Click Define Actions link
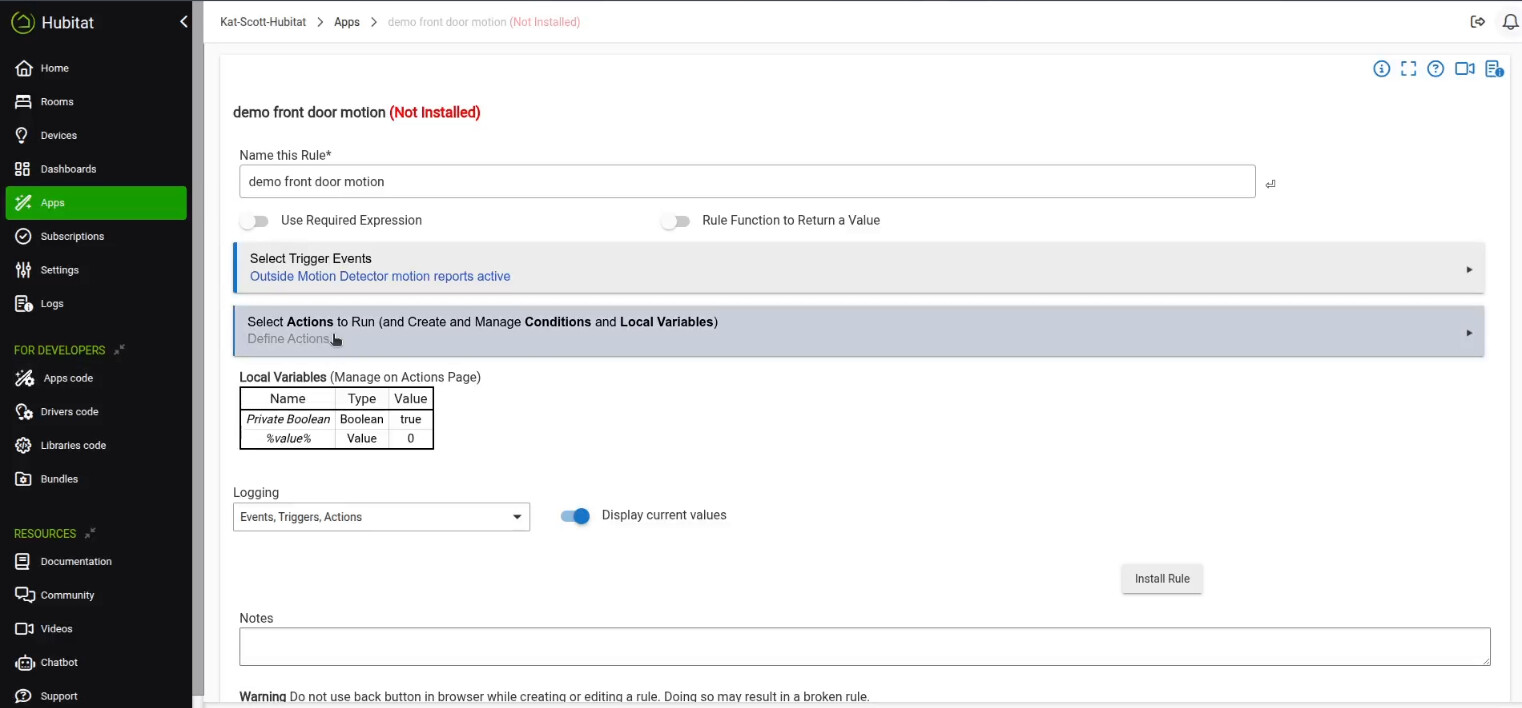This screenshot has width=1522, height=708. pyautogui.click(x=289, y=339)
